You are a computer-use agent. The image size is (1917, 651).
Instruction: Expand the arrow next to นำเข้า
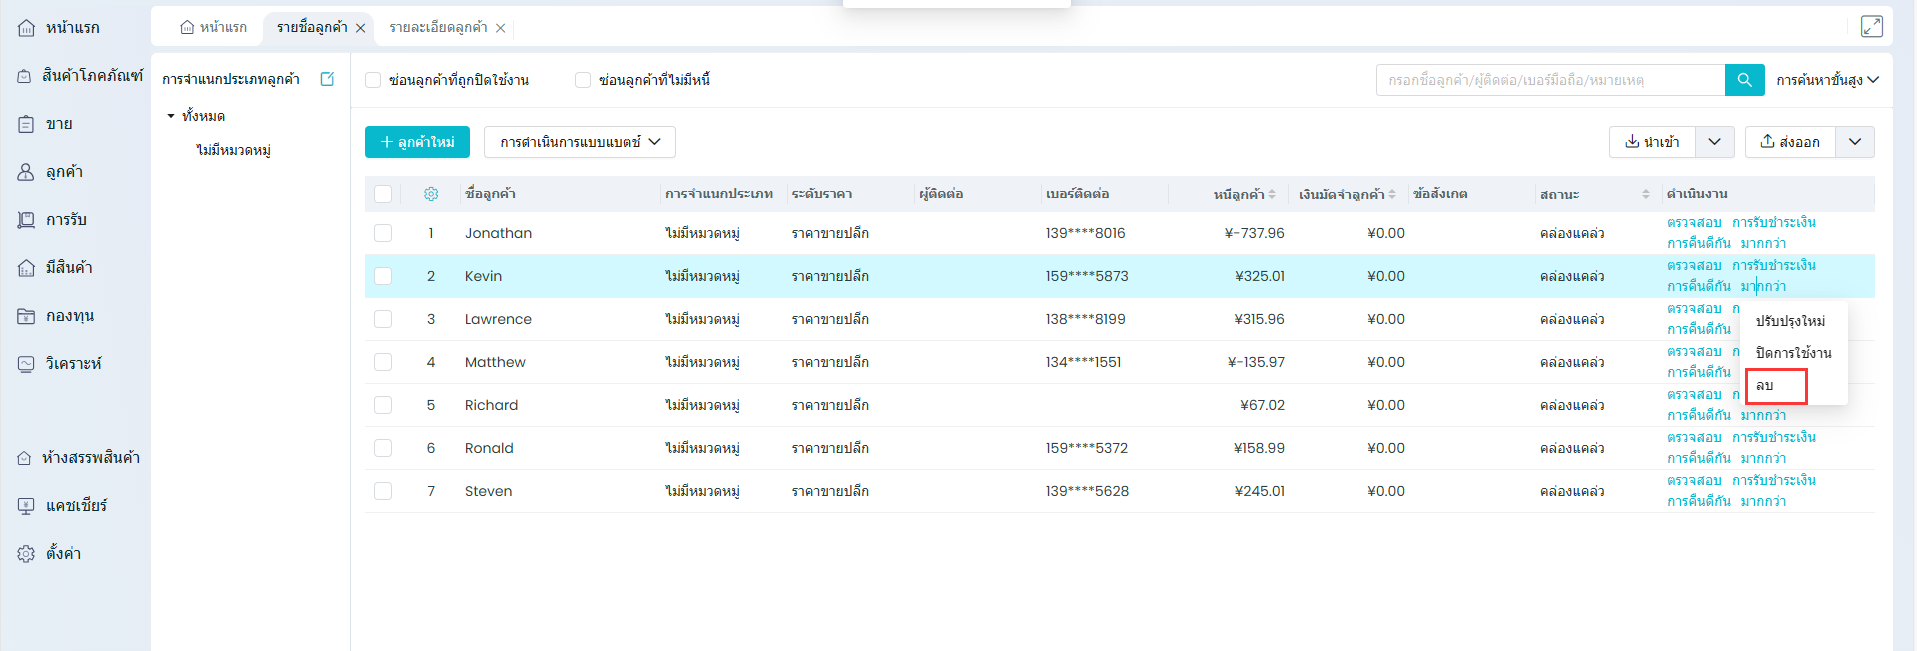click(1714, 142)
